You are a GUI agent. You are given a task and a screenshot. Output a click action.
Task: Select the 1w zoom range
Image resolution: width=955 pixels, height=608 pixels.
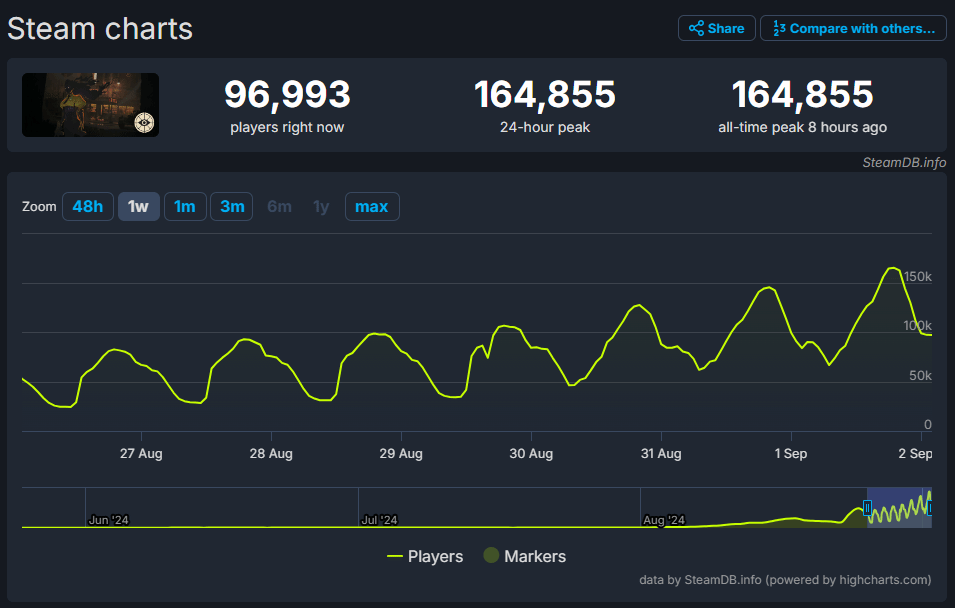[x=138, y=207]
